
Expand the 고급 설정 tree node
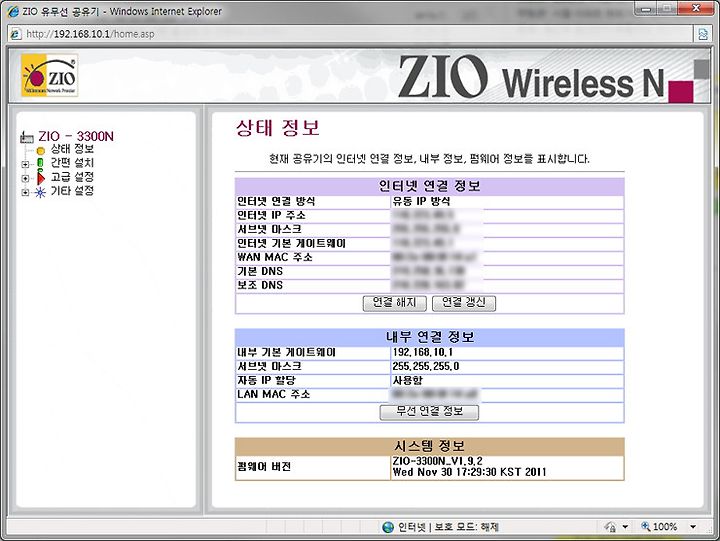(x=25, y=178)
